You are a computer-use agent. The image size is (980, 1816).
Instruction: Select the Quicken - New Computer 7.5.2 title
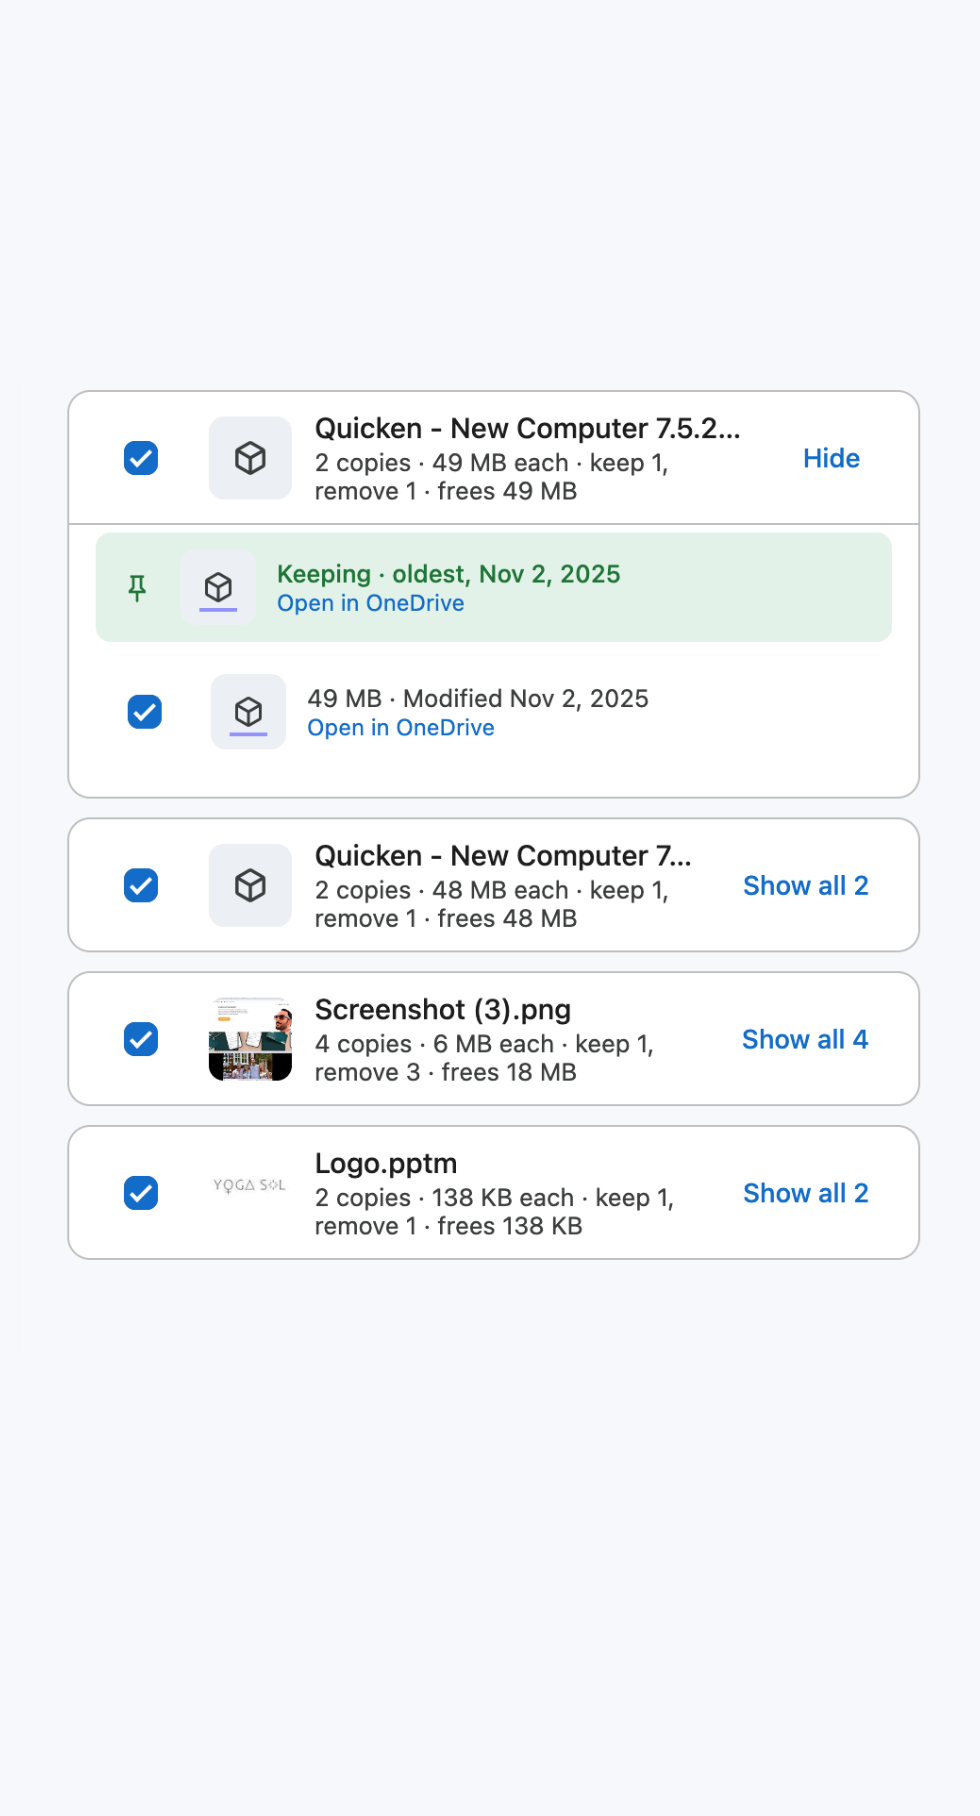click(528, 428)
